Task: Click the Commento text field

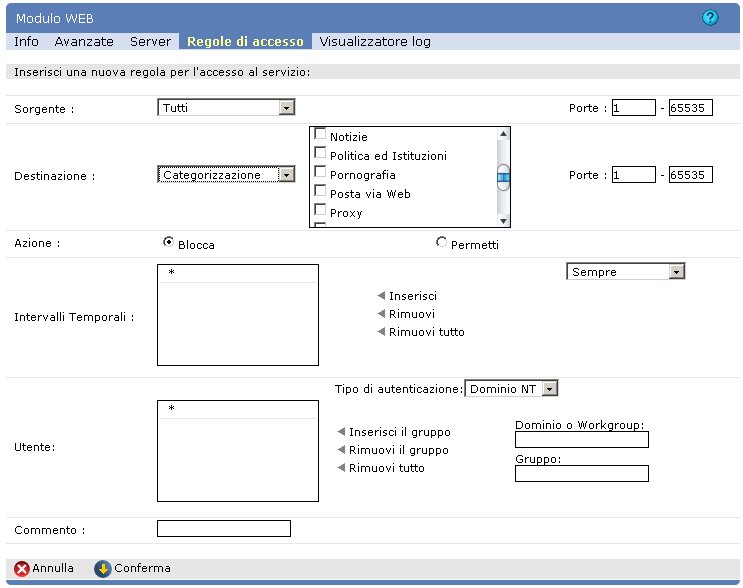Action: click(224, 528)
